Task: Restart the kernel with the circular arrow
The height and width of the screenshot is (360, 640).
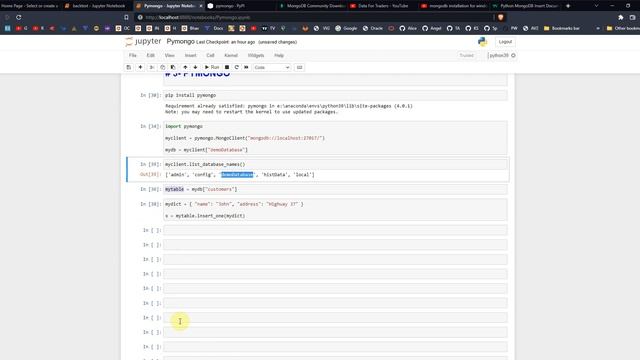Action: 237,67
